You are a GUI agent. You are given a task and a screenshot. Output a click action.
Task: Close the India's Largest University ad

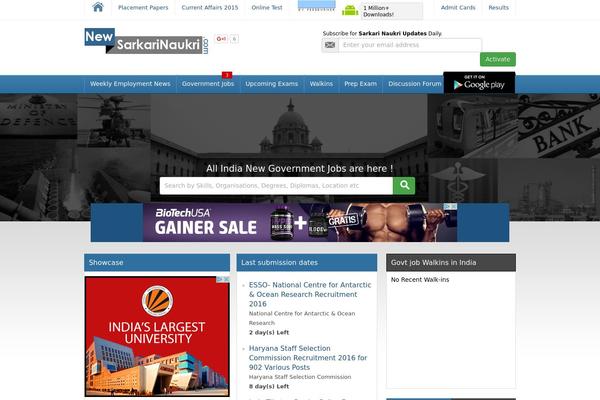[x=227, y=279]
